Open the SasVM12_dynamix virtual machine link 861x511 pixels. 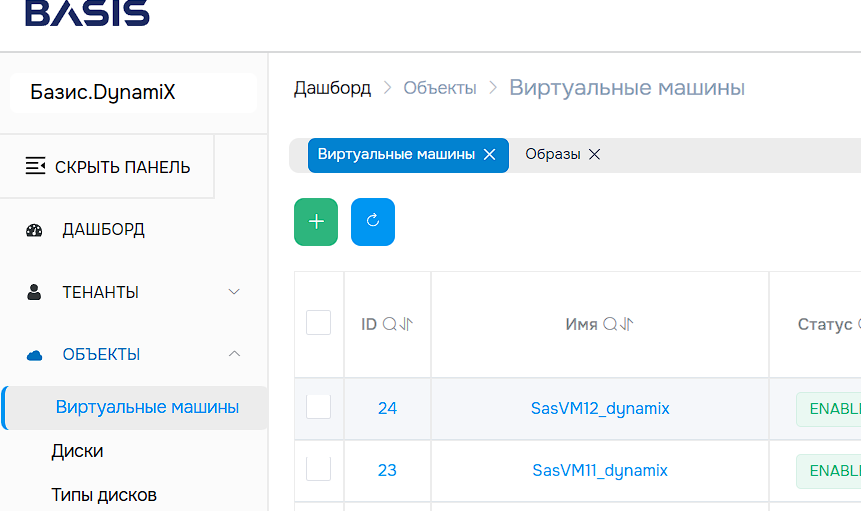[600, 408]
